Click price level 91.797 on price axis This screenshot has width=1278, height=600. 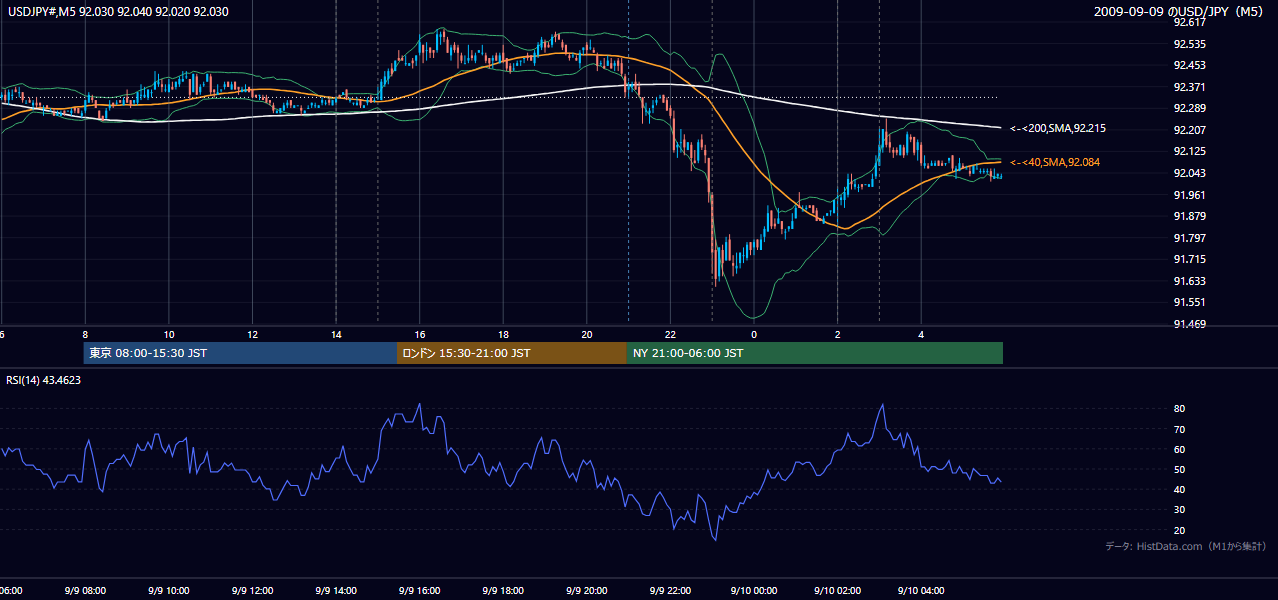1189,238
